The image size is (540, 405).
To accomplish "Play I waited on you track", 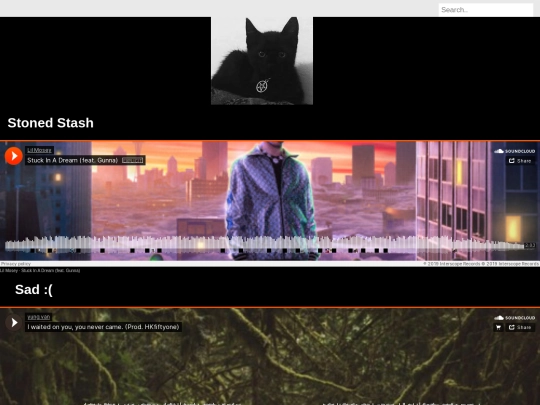I will (13, 323).
